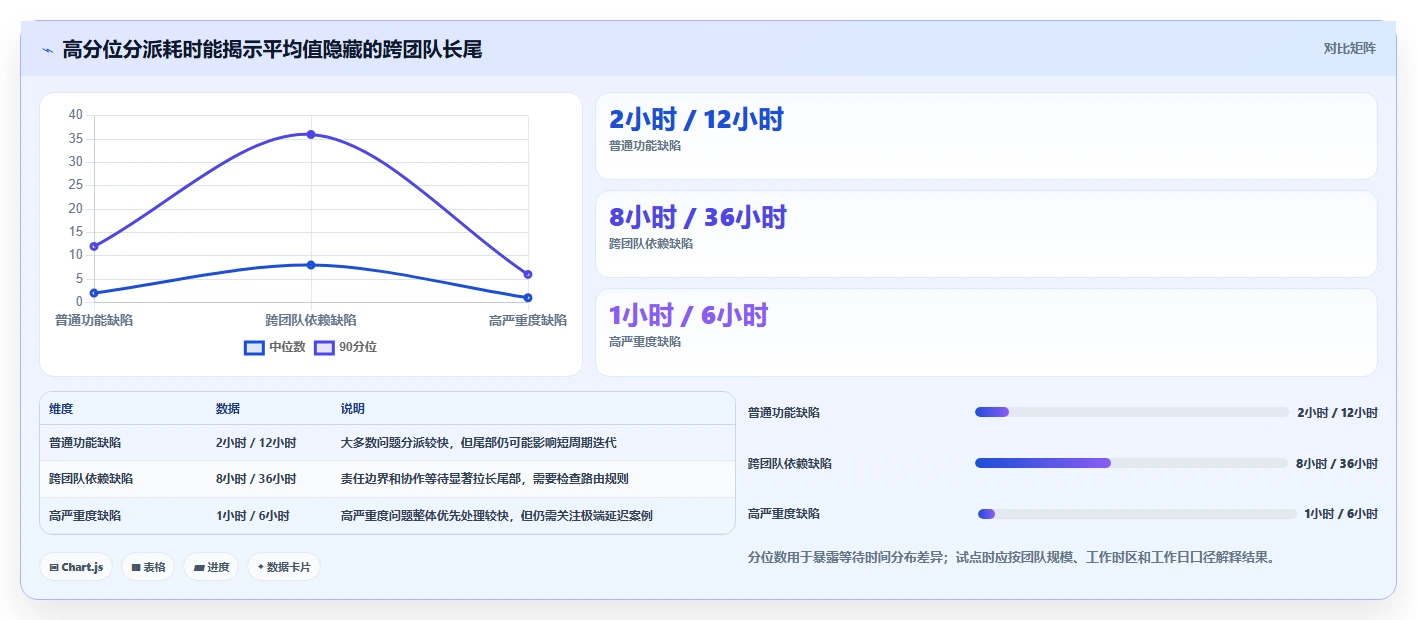Click the 普通功能缺陷 label beside progress bar
The image size is (1417, 620).
point(784,413)
